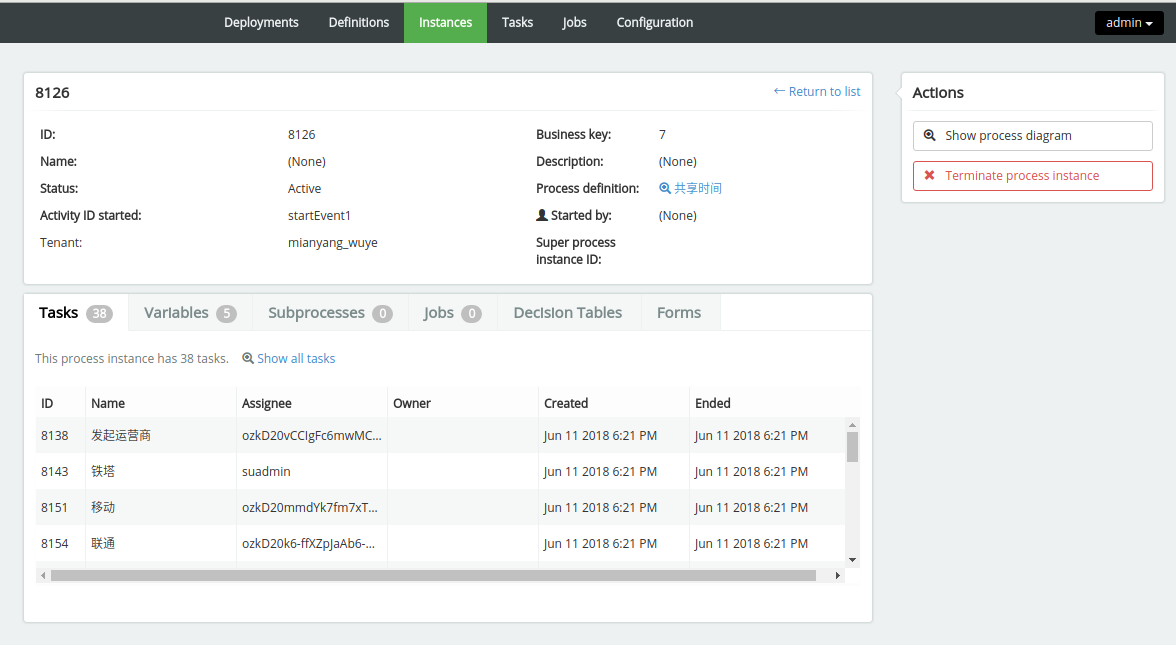
Task: Select the Instances navigation item
Action: pos(446,22)
